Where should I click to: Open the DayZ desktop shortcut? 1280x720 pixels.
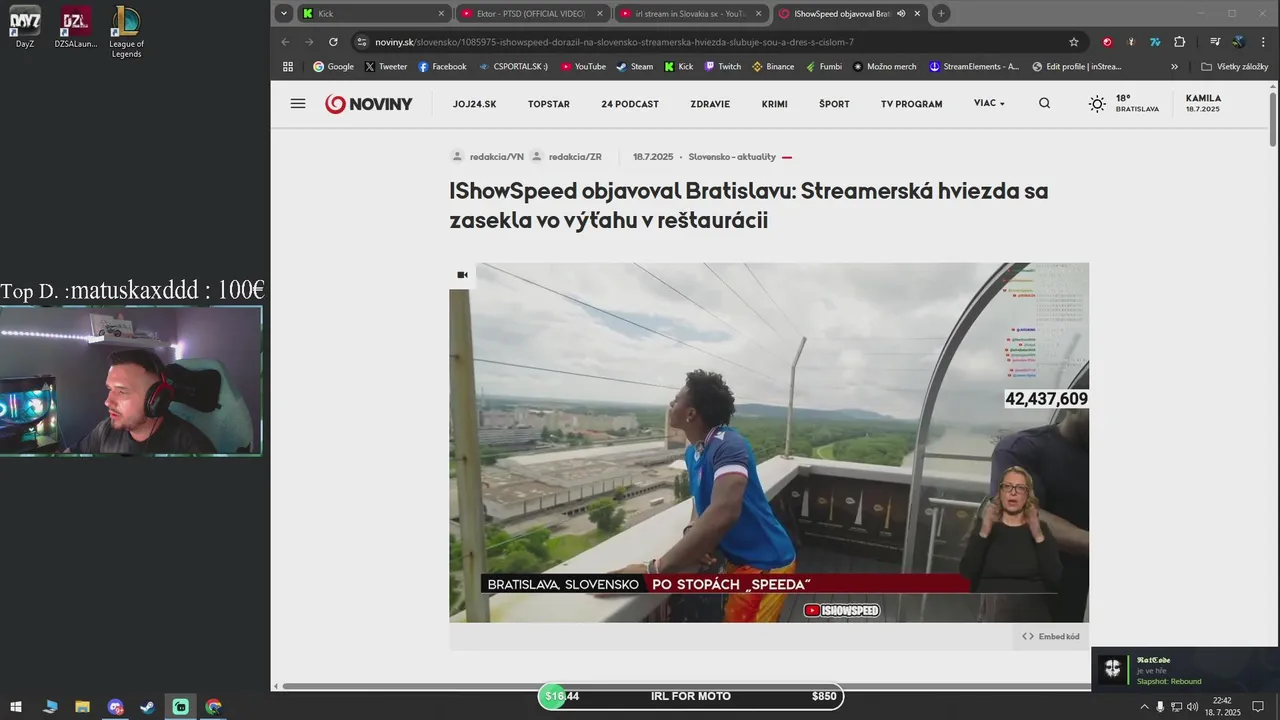pyautogui.click(x=25, y=27)
